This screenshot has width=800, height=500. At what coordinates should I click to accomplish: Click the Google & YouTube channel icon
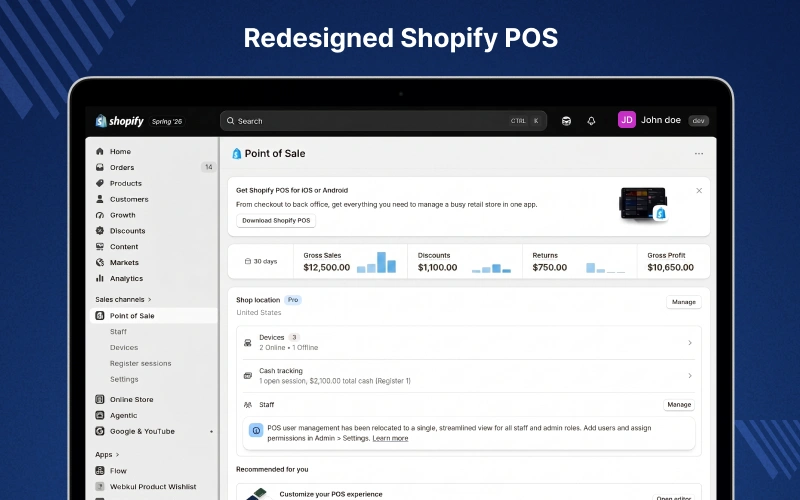[100, 431]
